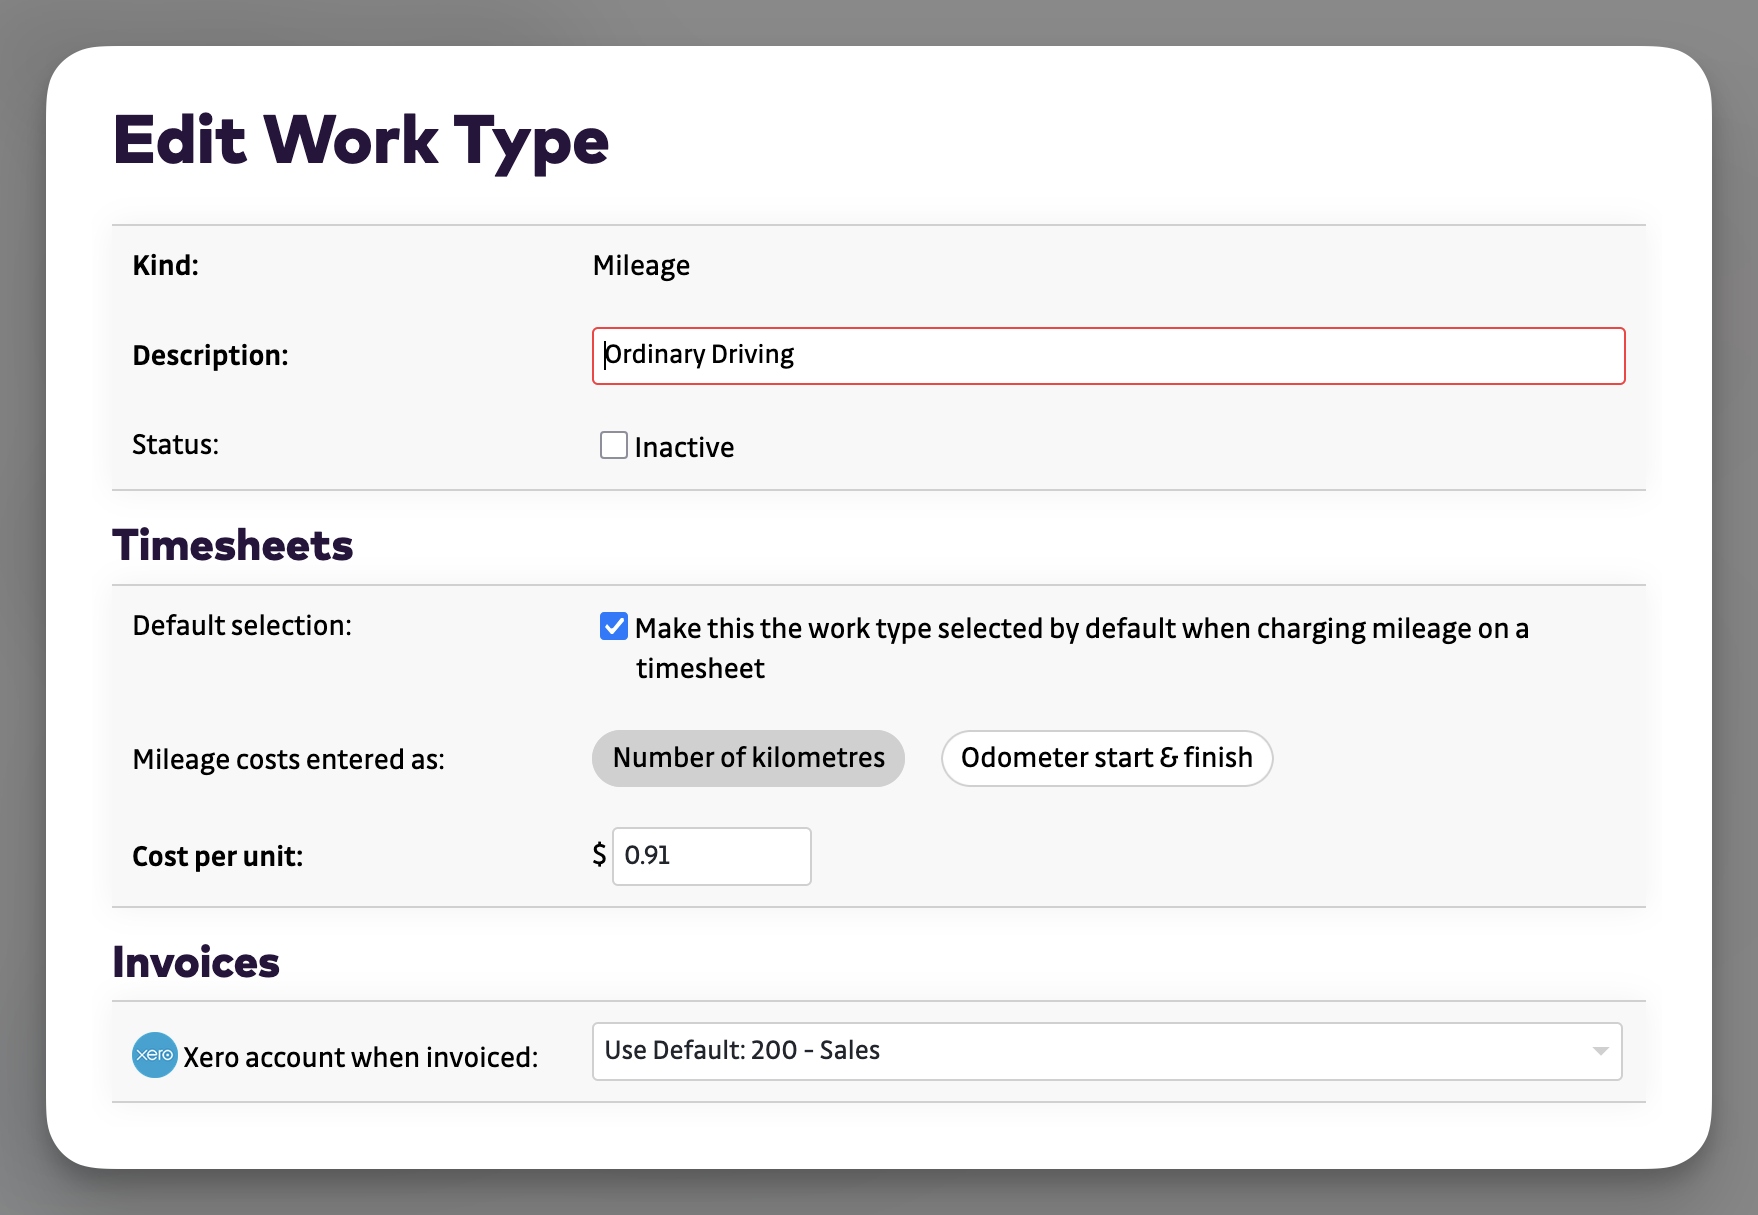Viewport: 1758px width, 1215px height.
Task: Click the 'Edit Work Type' page heading
Action: point(361,142)
